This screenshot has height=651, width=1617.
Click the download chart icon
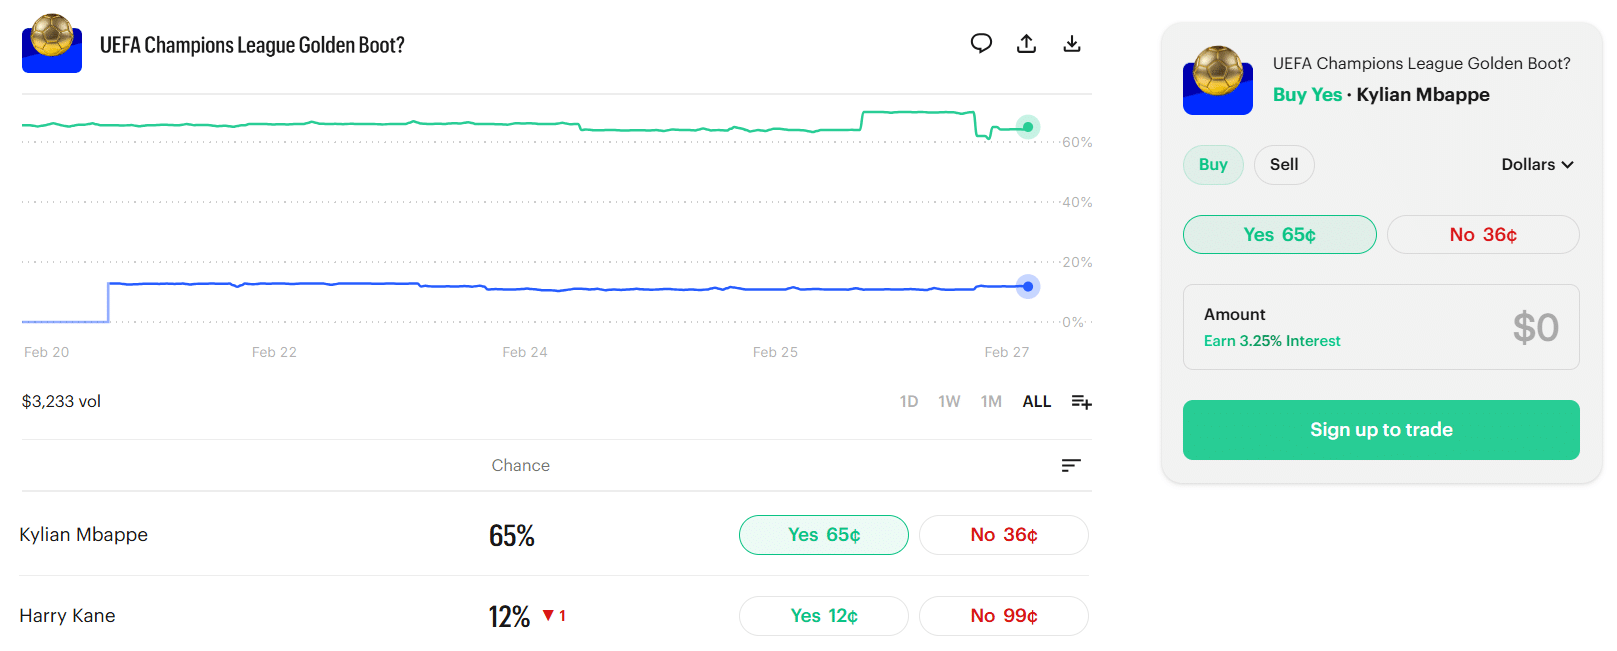click(1071, 43)
